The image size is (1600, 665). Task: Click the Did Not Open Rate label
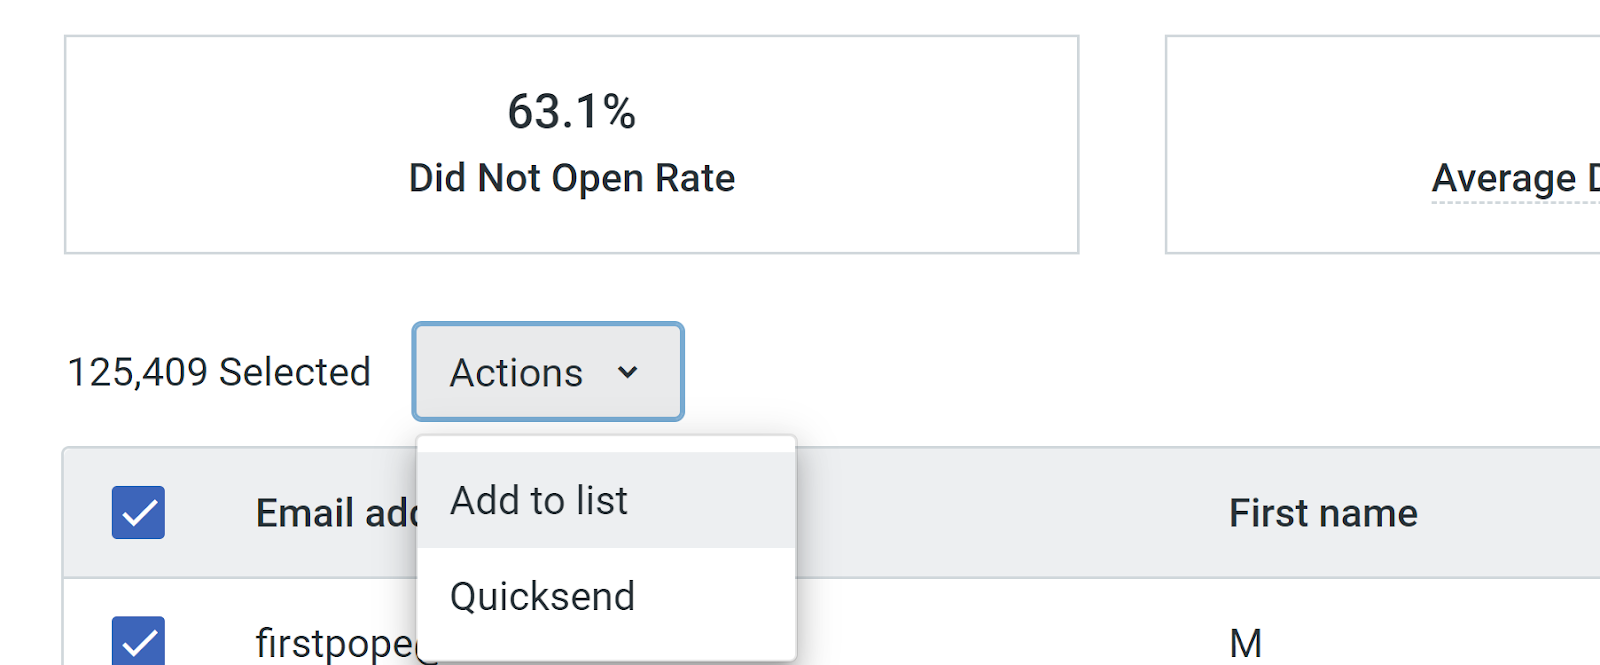pyautogui.click(x=571, y=178)
